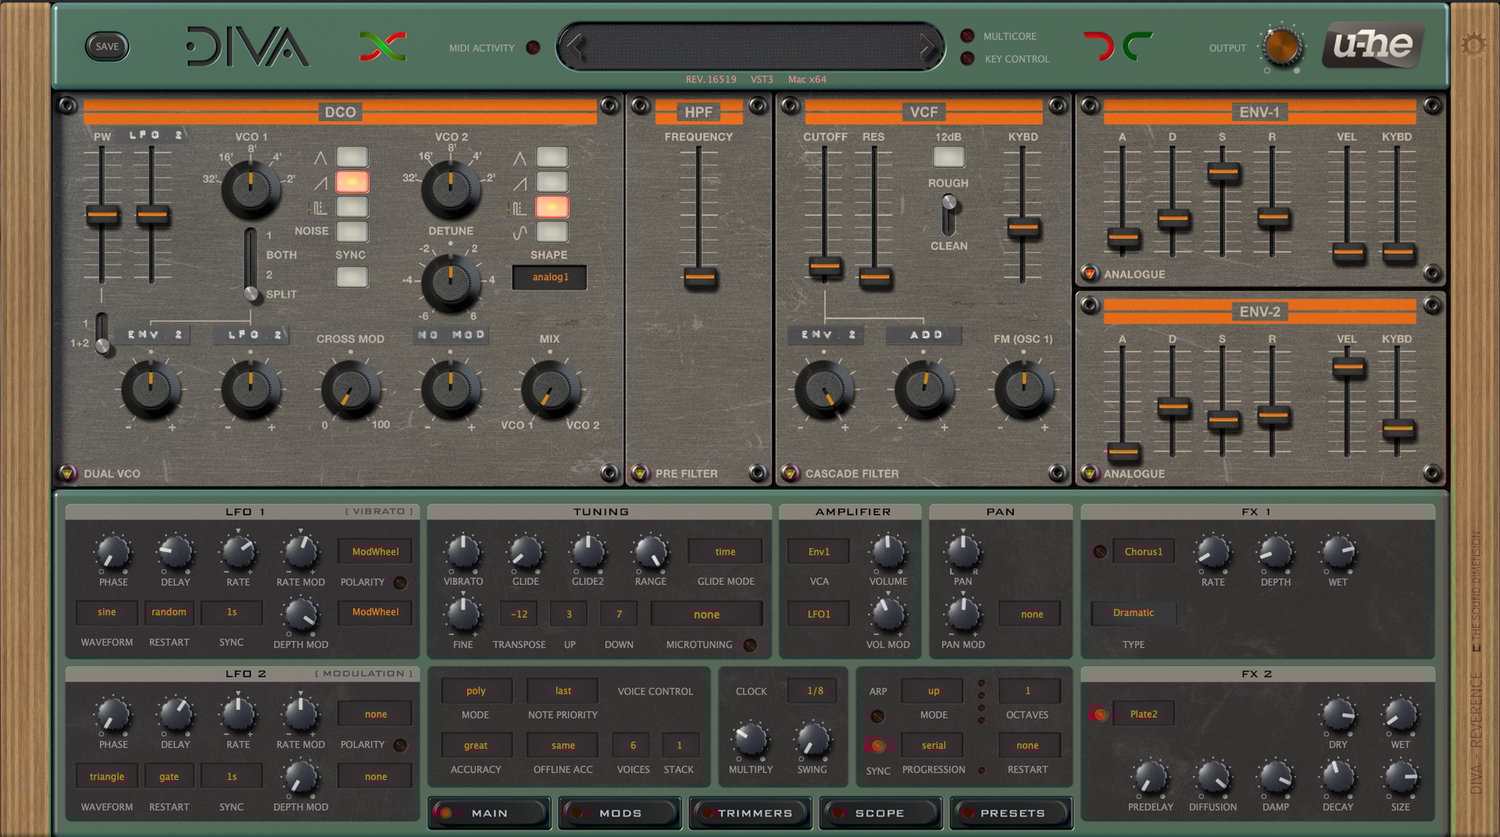This screenshot has width=1500, height=837.
Task: Click the DIVA logo
Action: (247, 47)
